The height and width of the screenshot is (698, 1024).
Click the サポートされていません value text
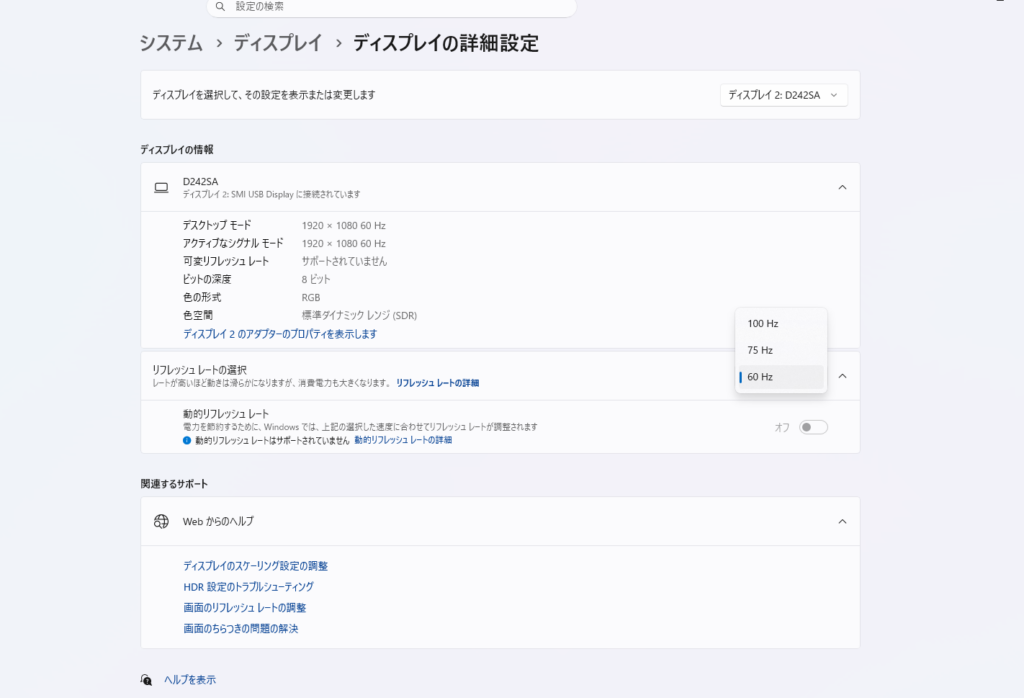point(344,261)
